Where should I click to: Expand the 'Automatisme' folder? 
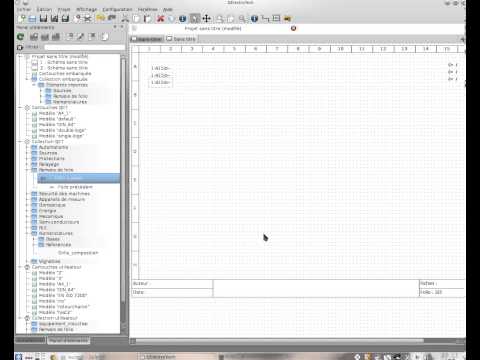tap(27, 147)
